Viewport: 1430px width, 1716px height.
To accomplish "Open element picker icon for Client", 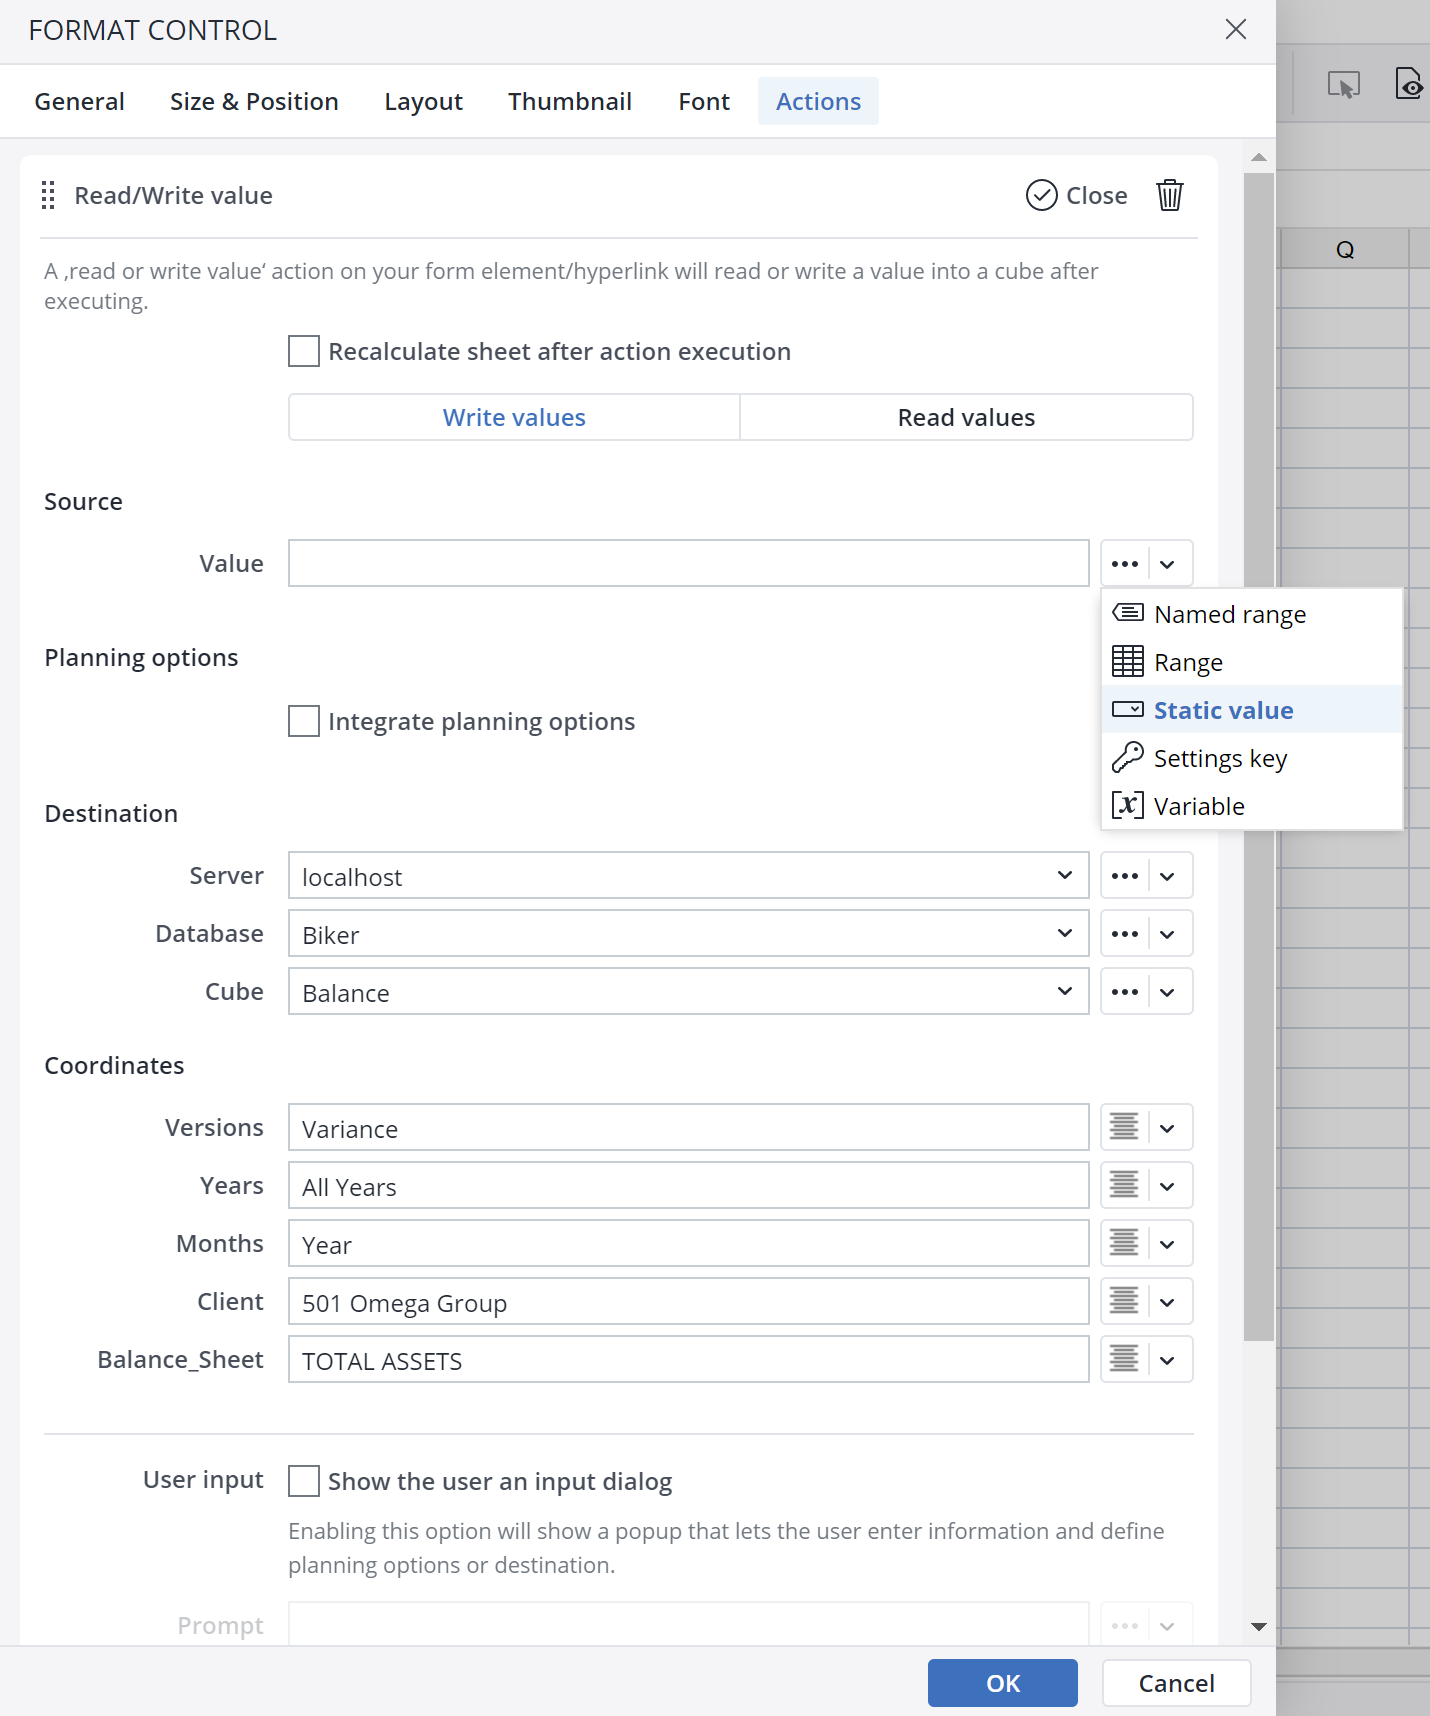I will click(x=1125, y=1302).
